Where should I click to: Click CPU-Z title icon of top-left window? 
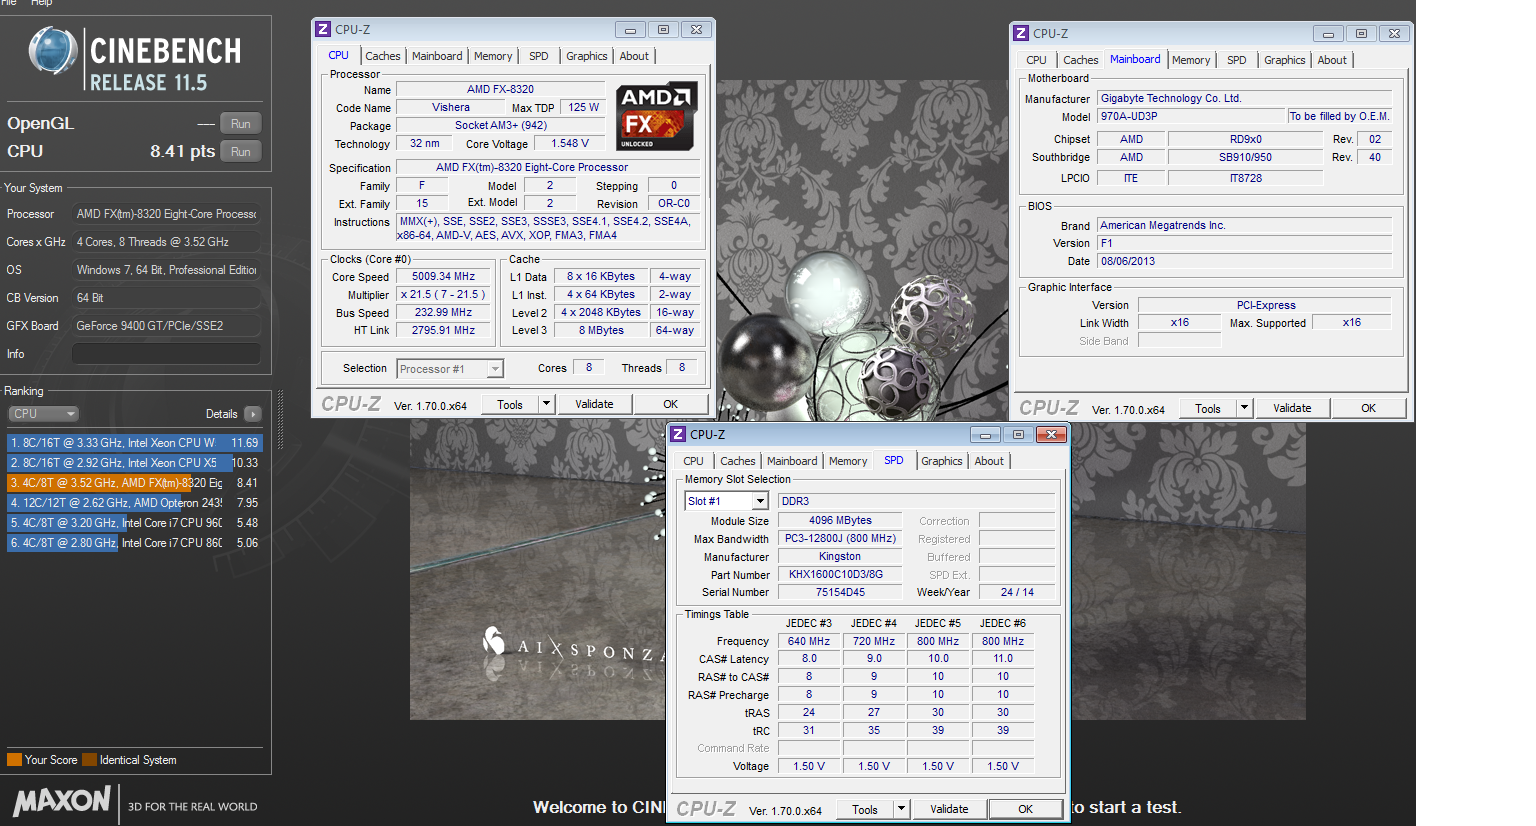322,30
